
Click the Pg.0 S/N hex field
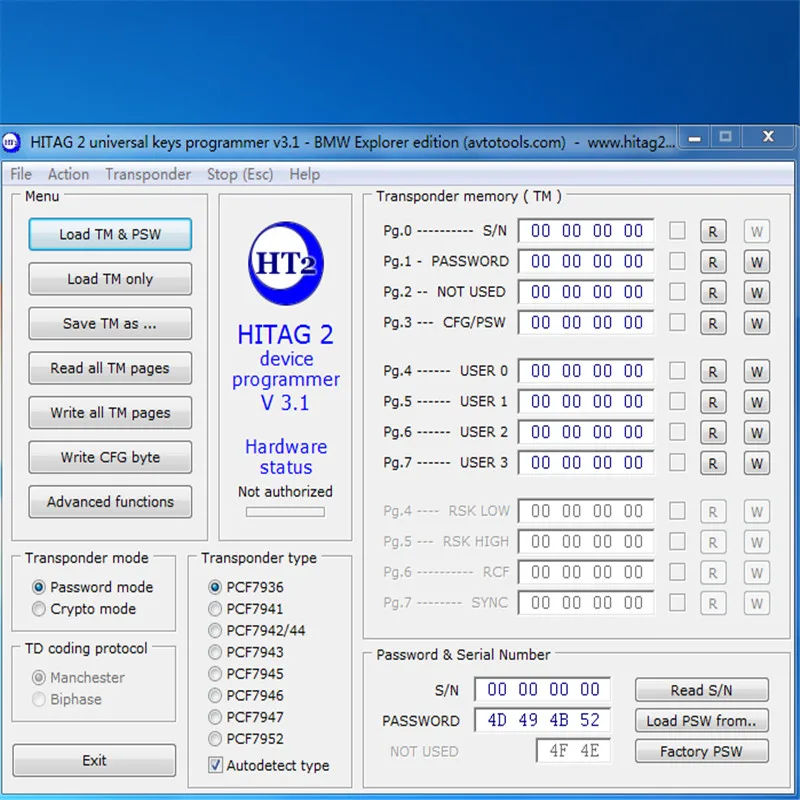coord(586,231)
